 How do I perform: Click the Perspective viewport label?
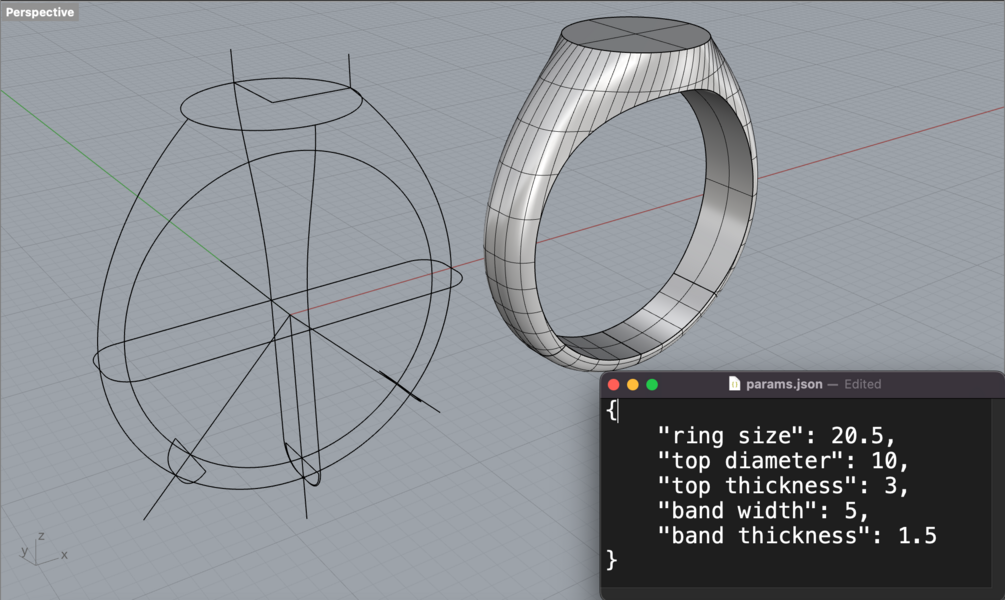(x=40, y=12)
